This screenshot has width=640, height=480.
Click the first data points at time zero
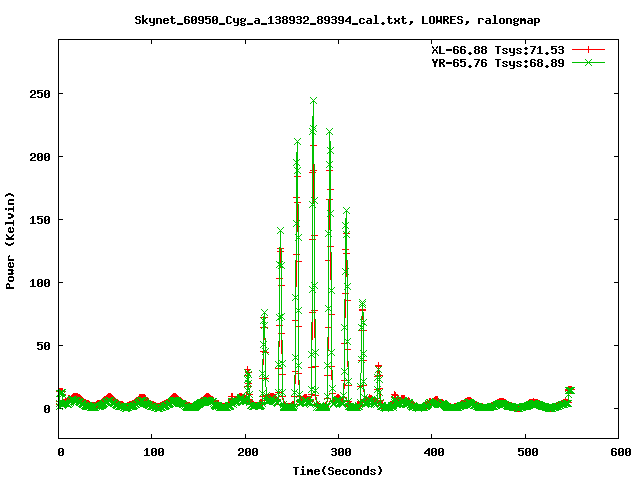[60, 393]
